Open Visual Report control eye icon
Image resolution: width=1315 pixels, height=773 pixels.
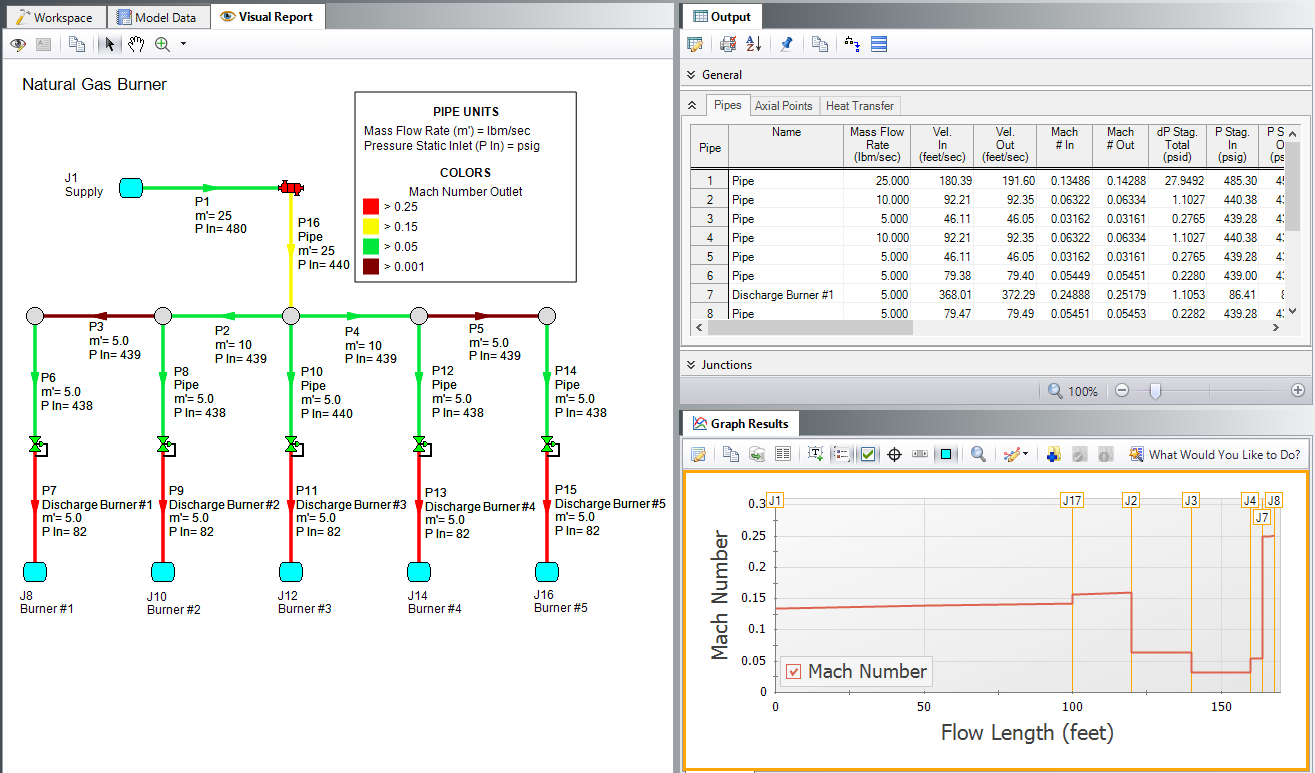tap(18, 44)
